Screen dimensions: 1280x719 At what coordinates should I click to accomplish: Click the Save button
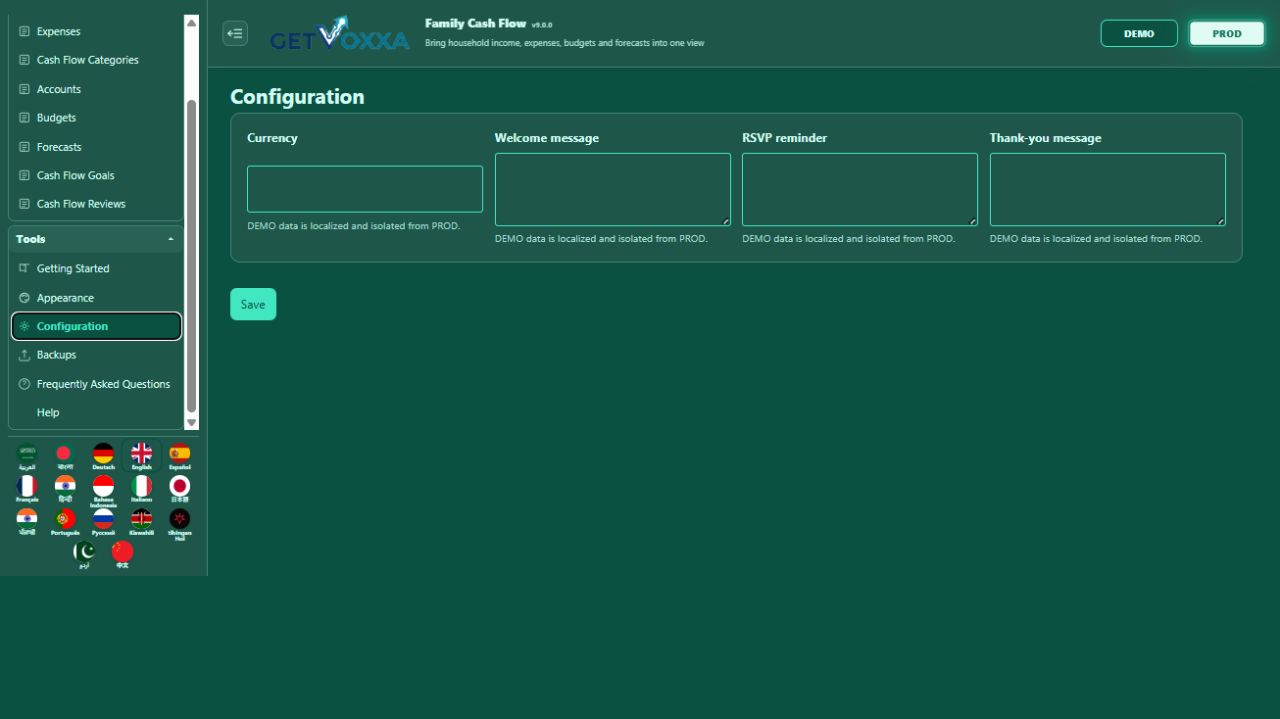(253, 304)
